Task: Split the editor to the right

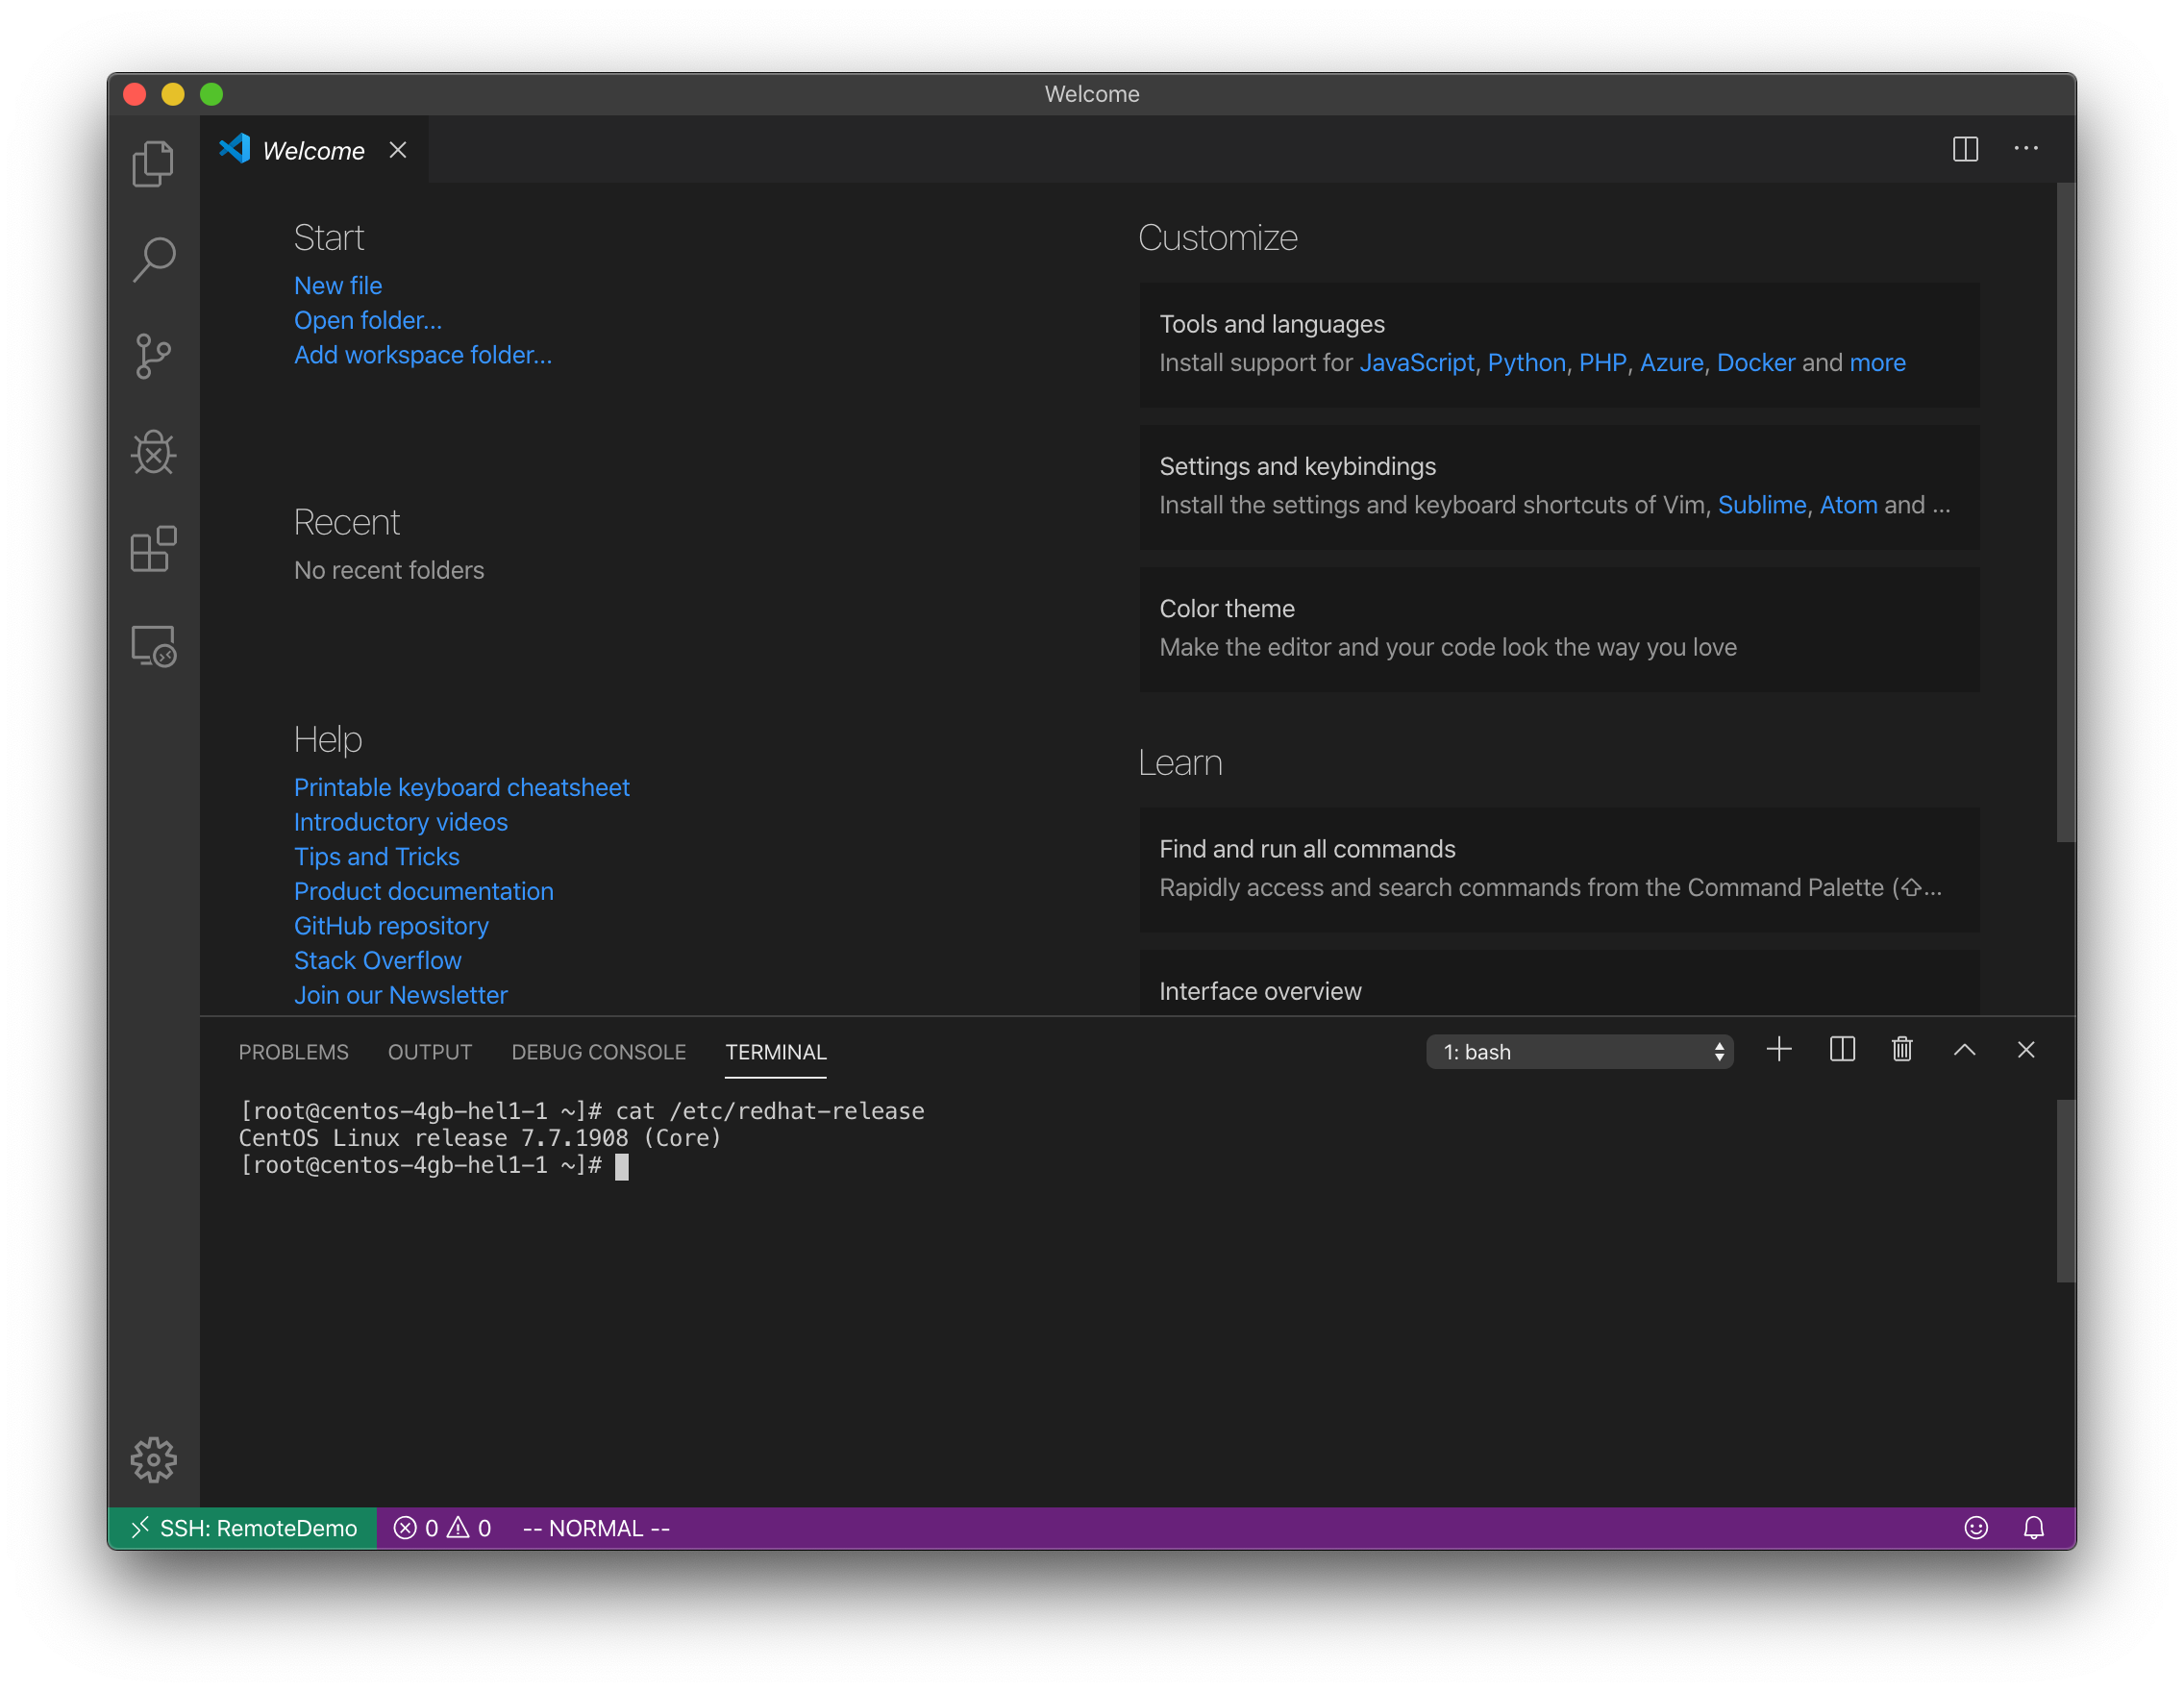Action: pyautogui.click(x=1965, y=149)
